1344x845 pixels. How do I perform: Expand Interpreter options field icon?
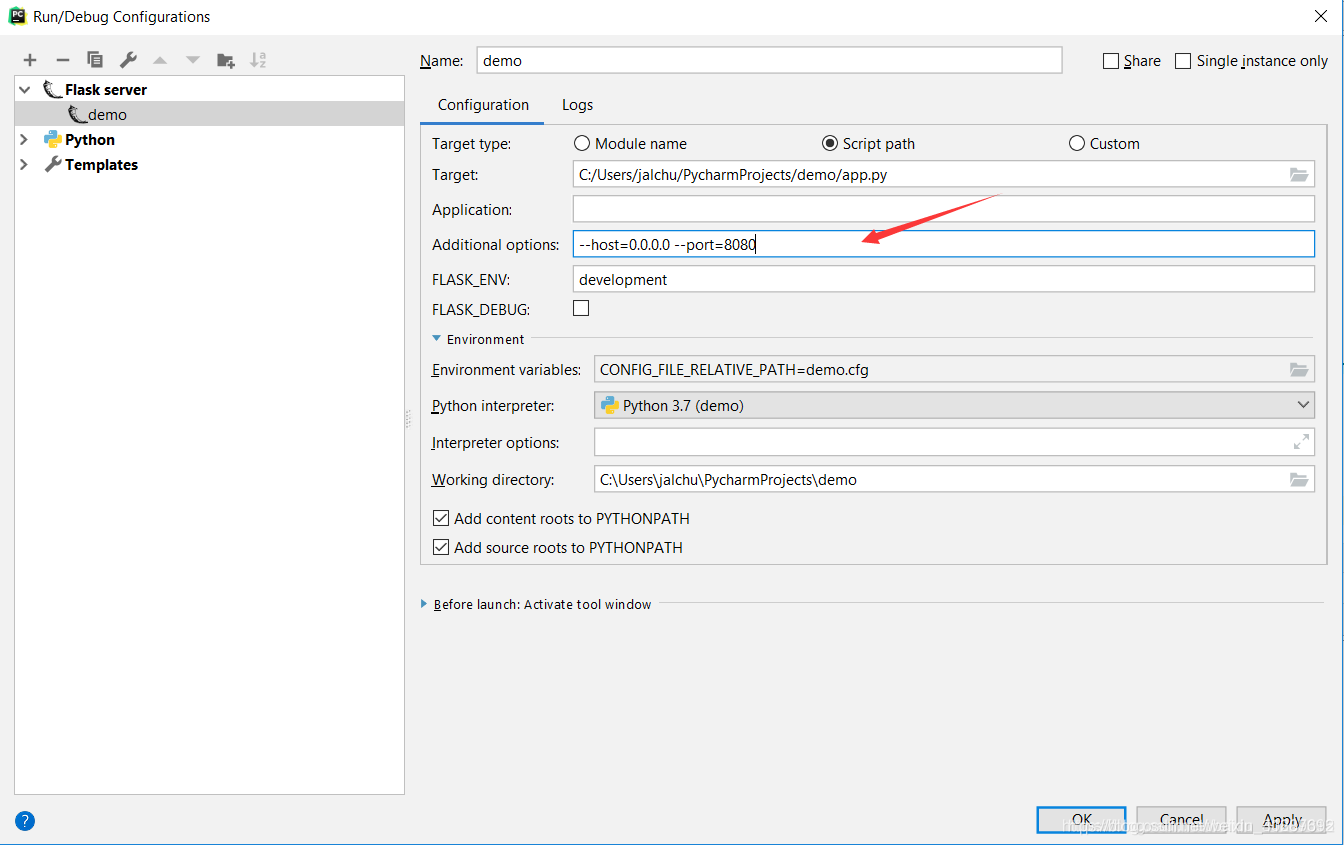[x=1301, y=442]
